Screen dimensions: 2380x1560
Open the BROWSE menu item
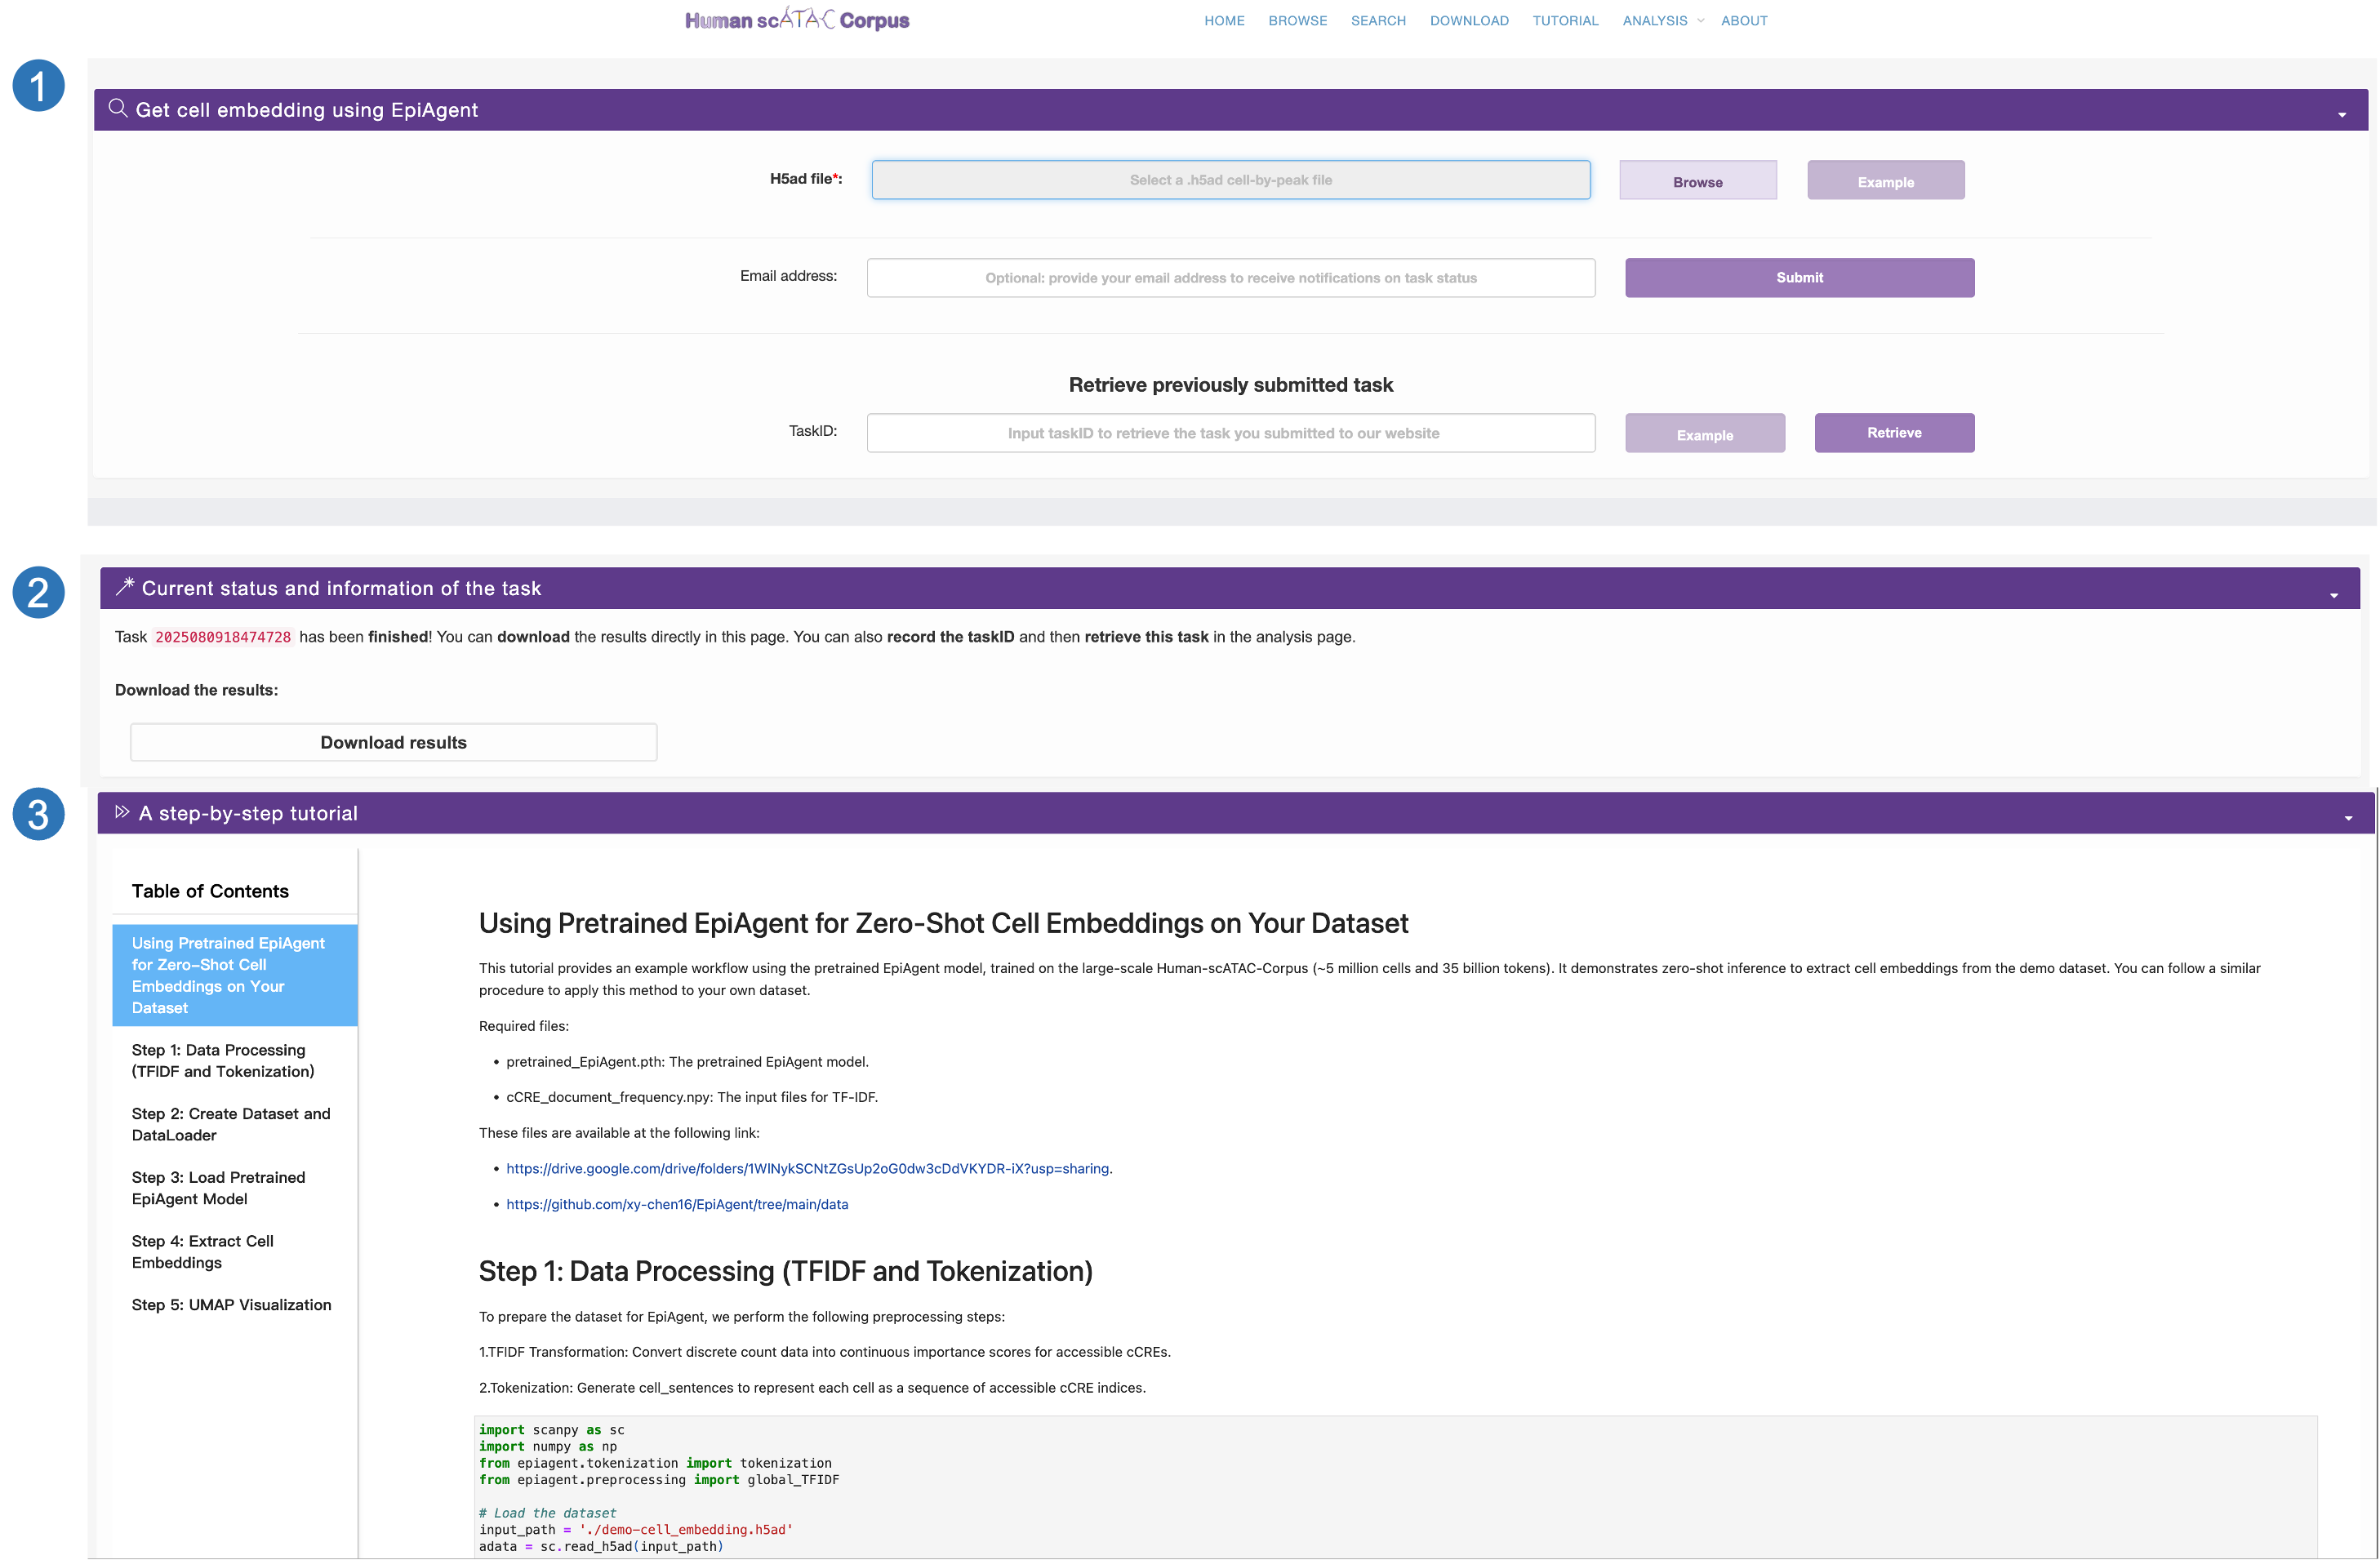click(1297, 21)
